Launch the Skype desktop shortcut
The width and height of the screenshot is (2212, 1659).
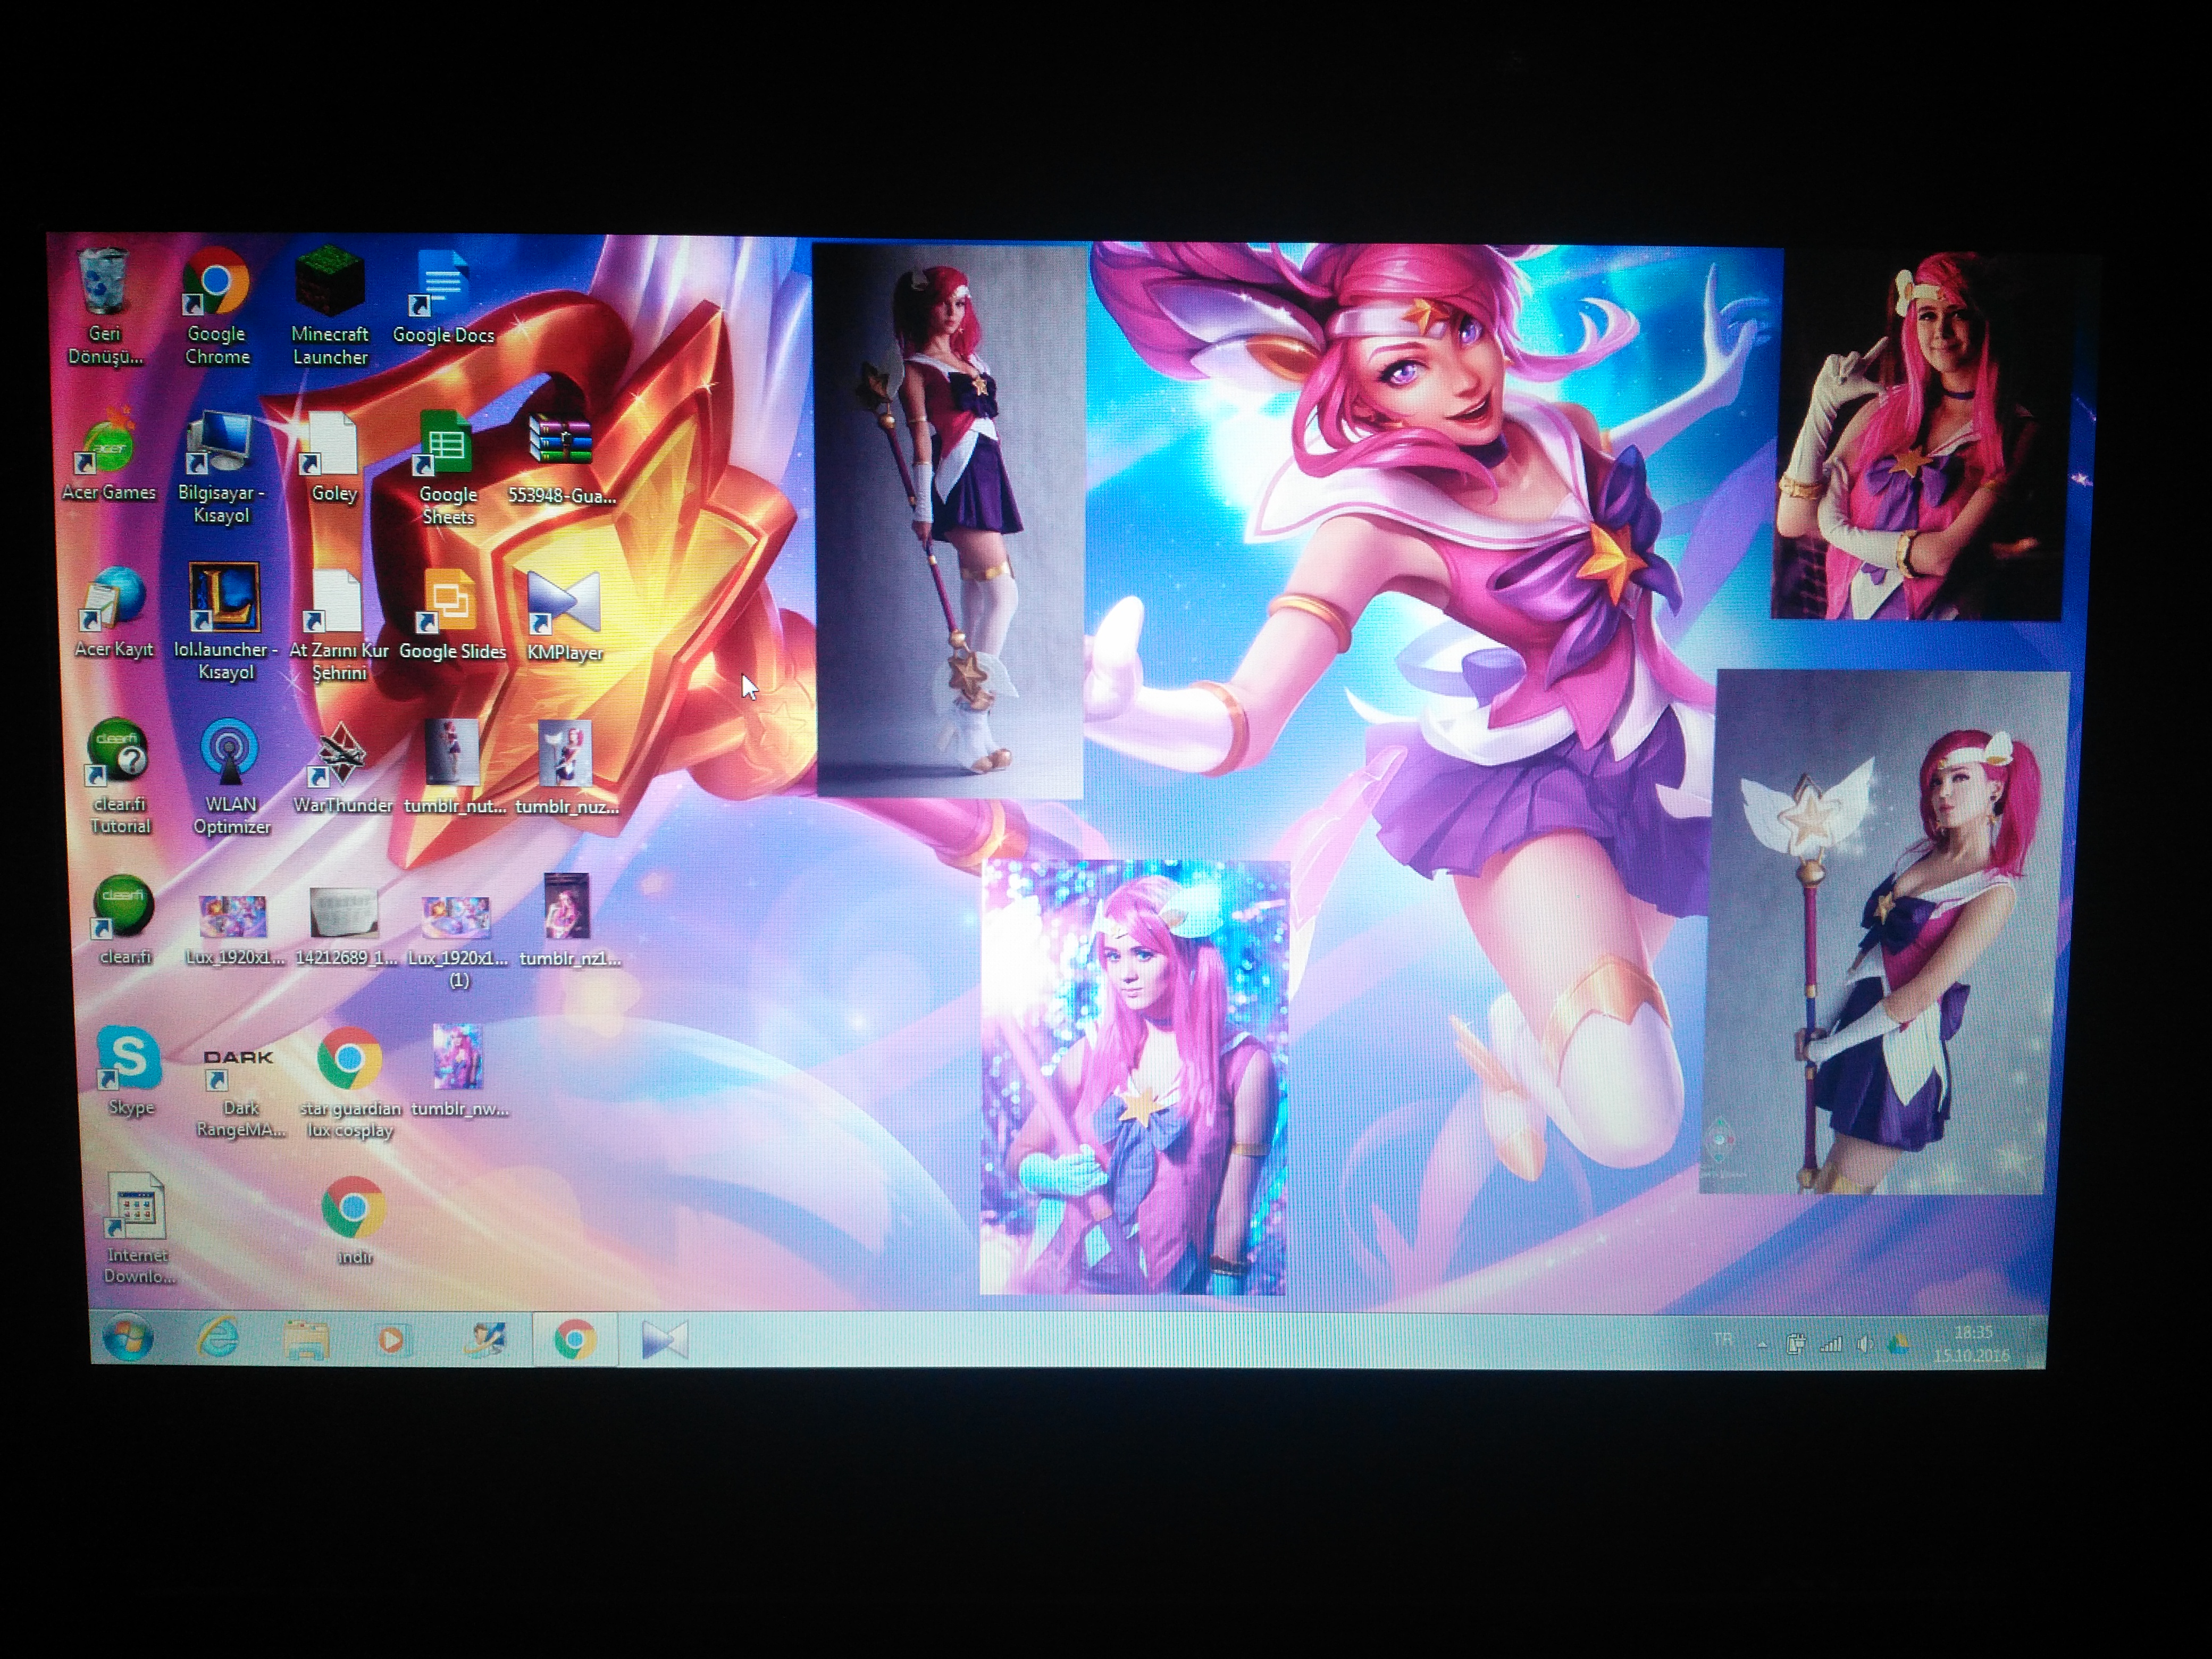tap(130, 1070)
